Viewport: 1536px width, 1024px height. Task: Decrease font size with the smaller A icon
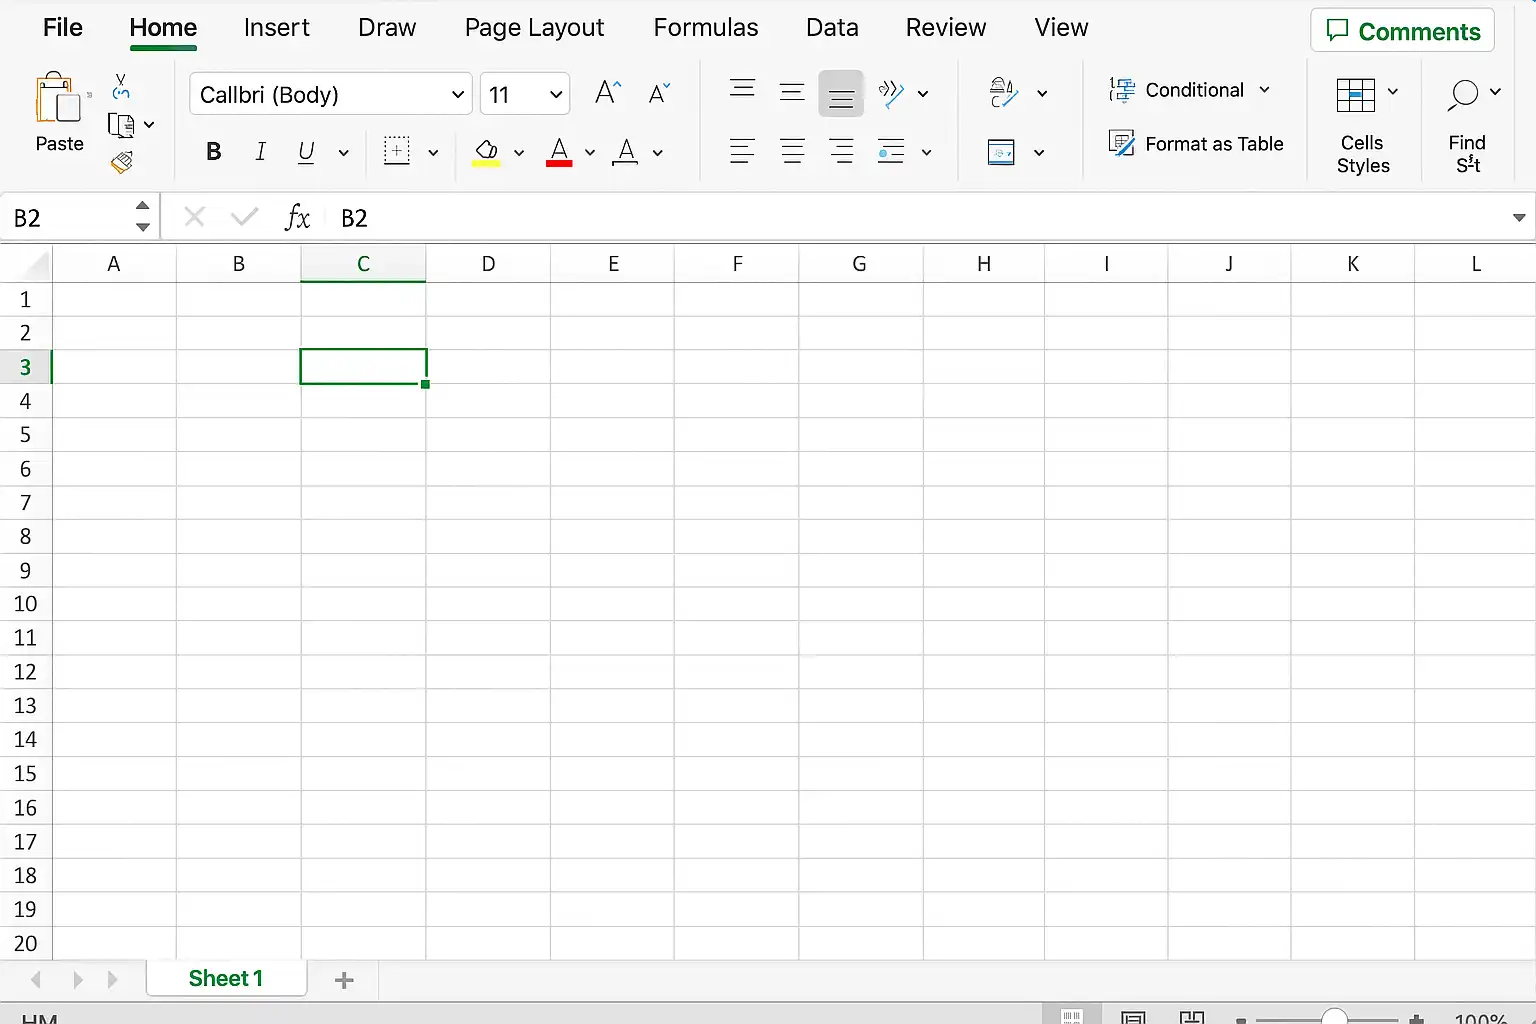pos(658,94)
